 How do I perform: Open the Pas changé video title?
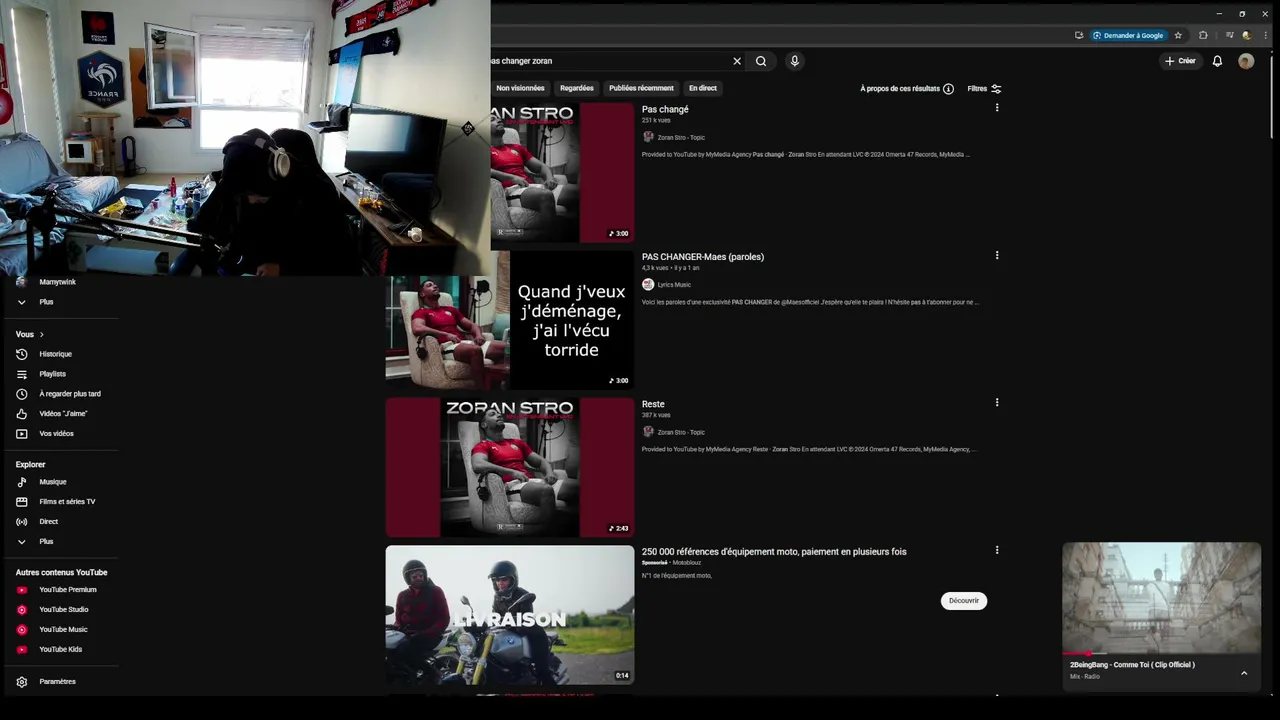665,109
